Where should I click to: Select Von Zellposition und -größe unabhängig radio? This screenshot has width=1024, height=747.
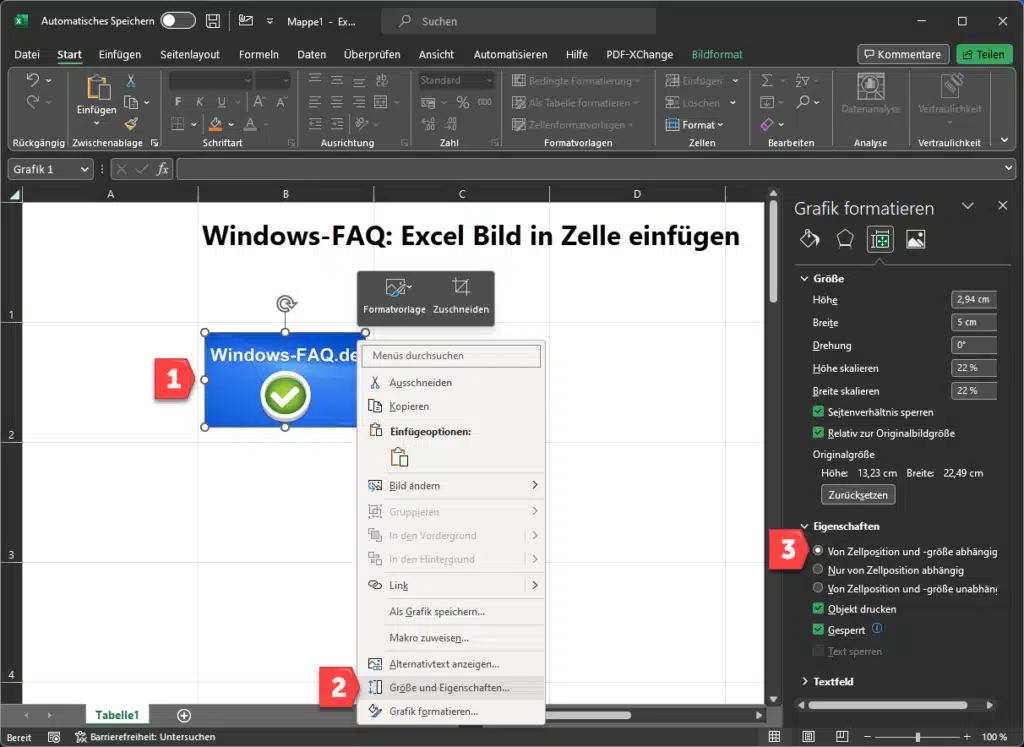click(x=818, y=588)
